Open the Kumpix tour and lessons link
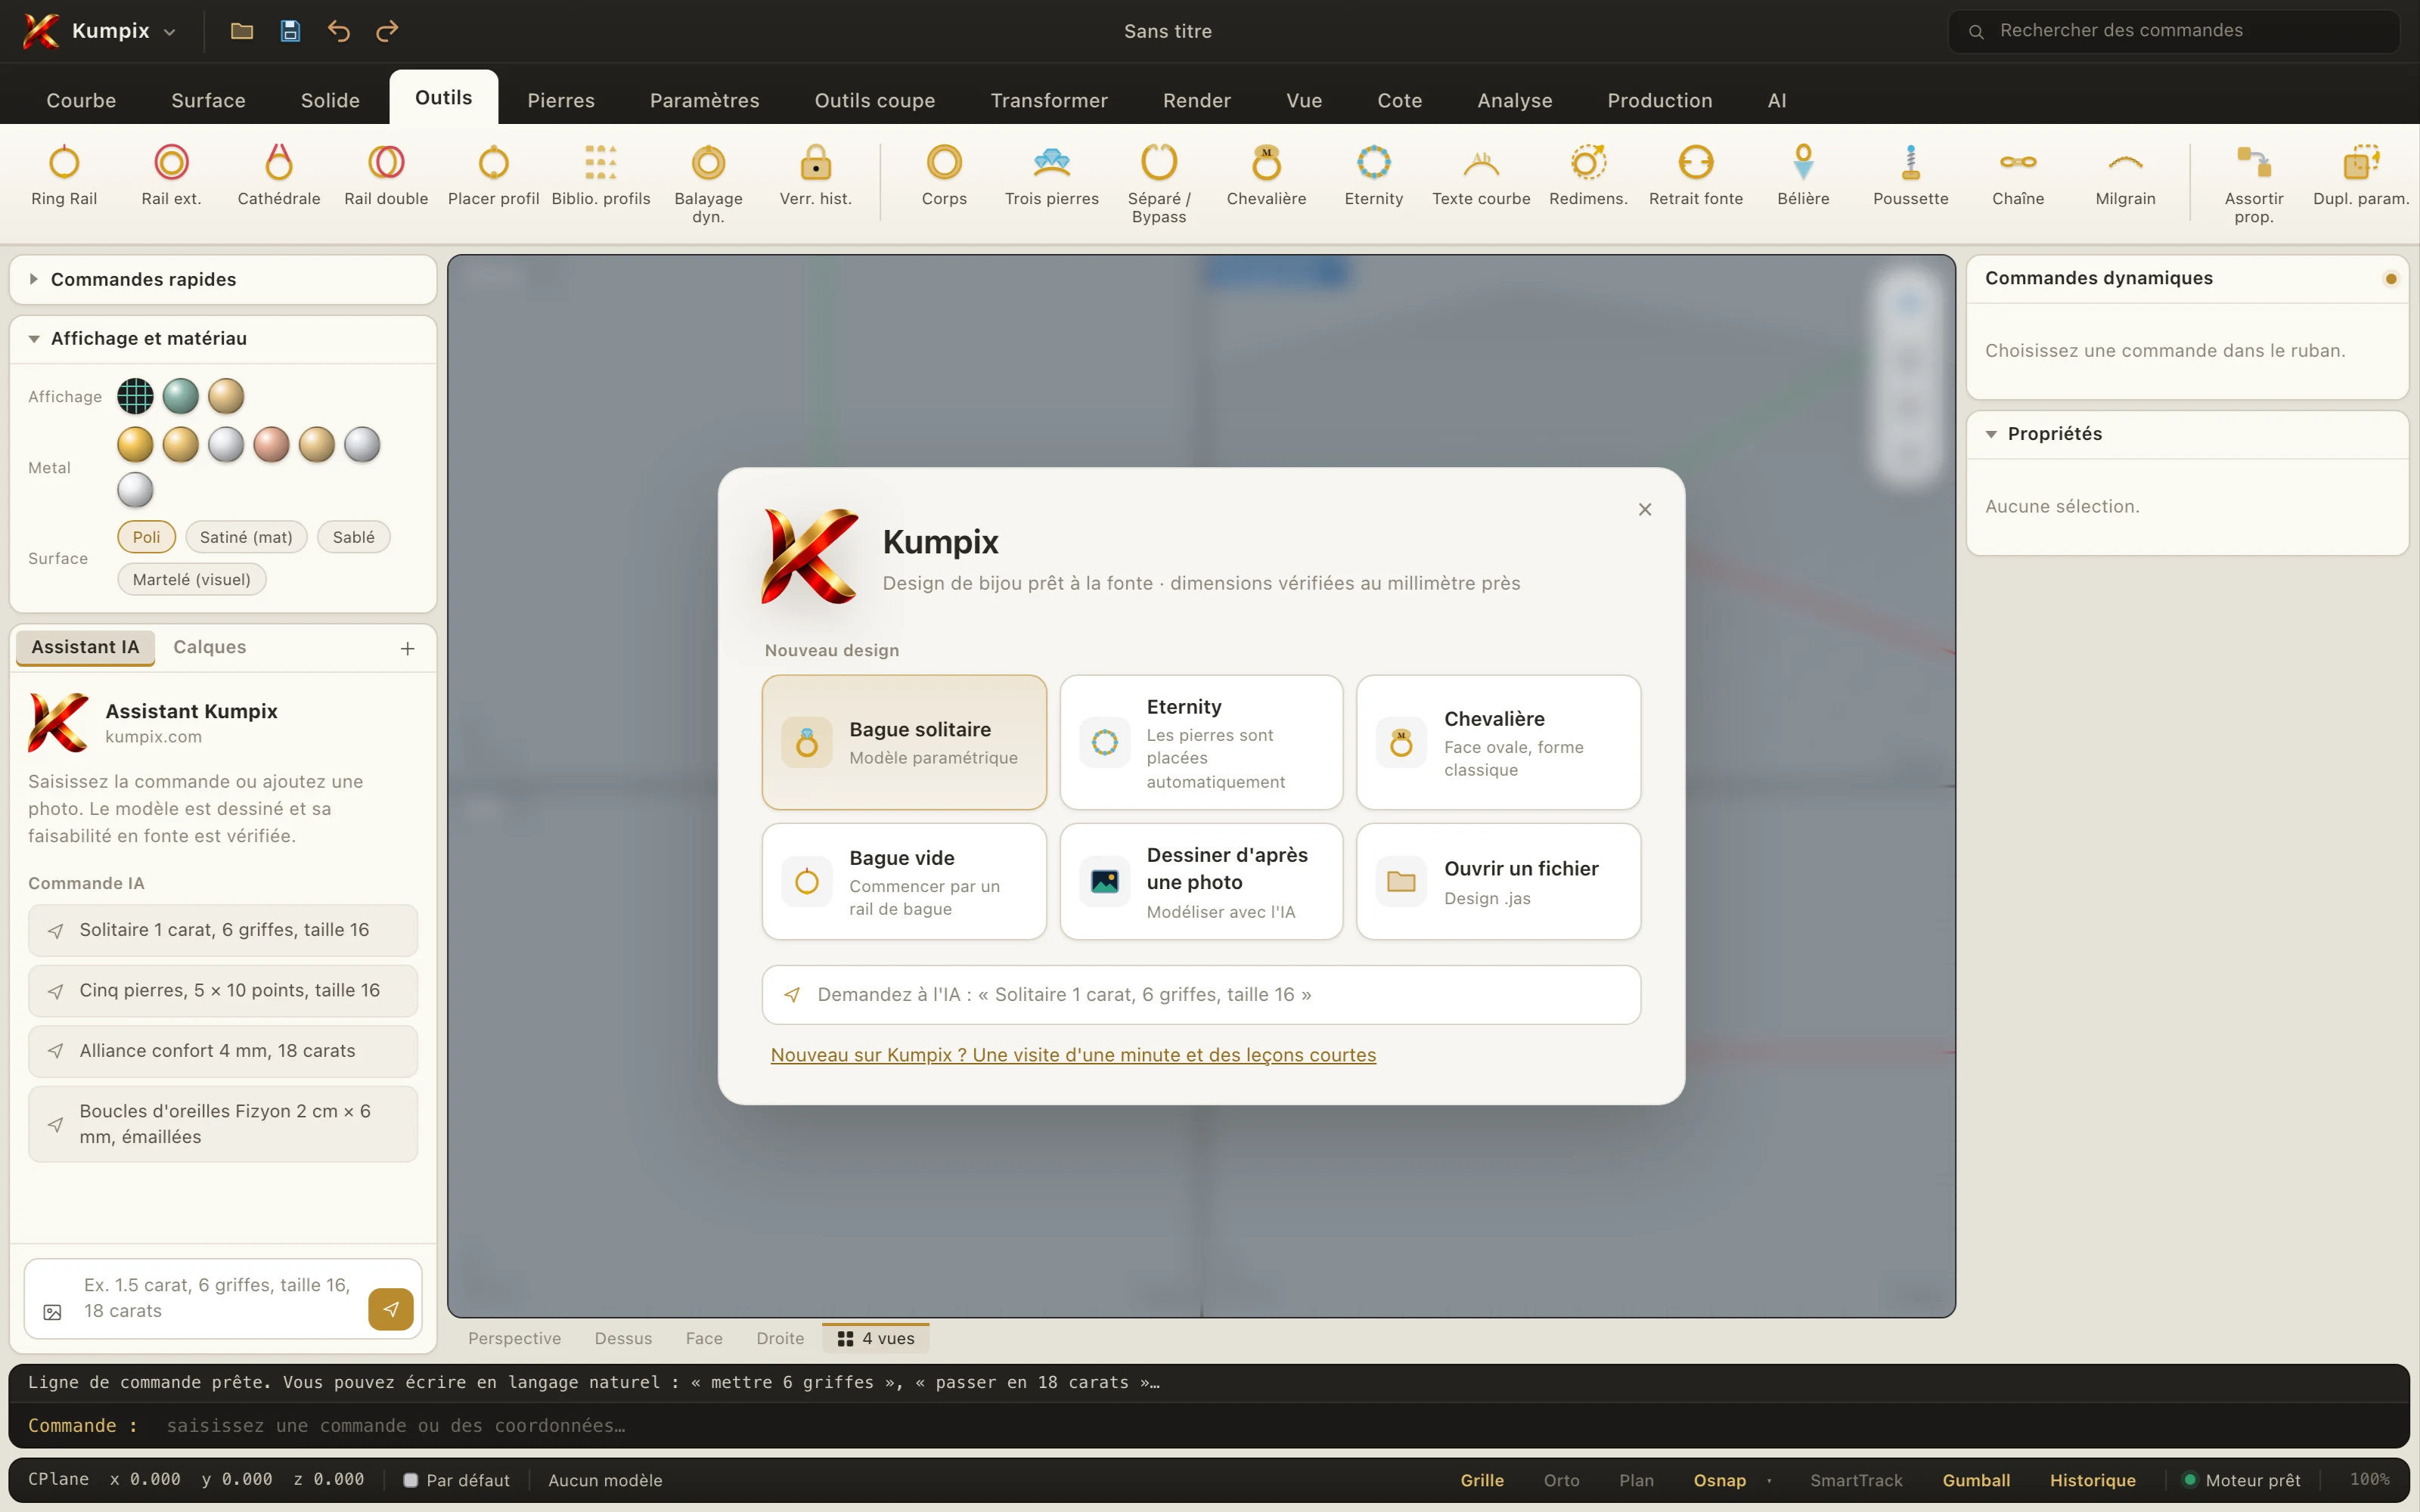 [1073, 1054]
